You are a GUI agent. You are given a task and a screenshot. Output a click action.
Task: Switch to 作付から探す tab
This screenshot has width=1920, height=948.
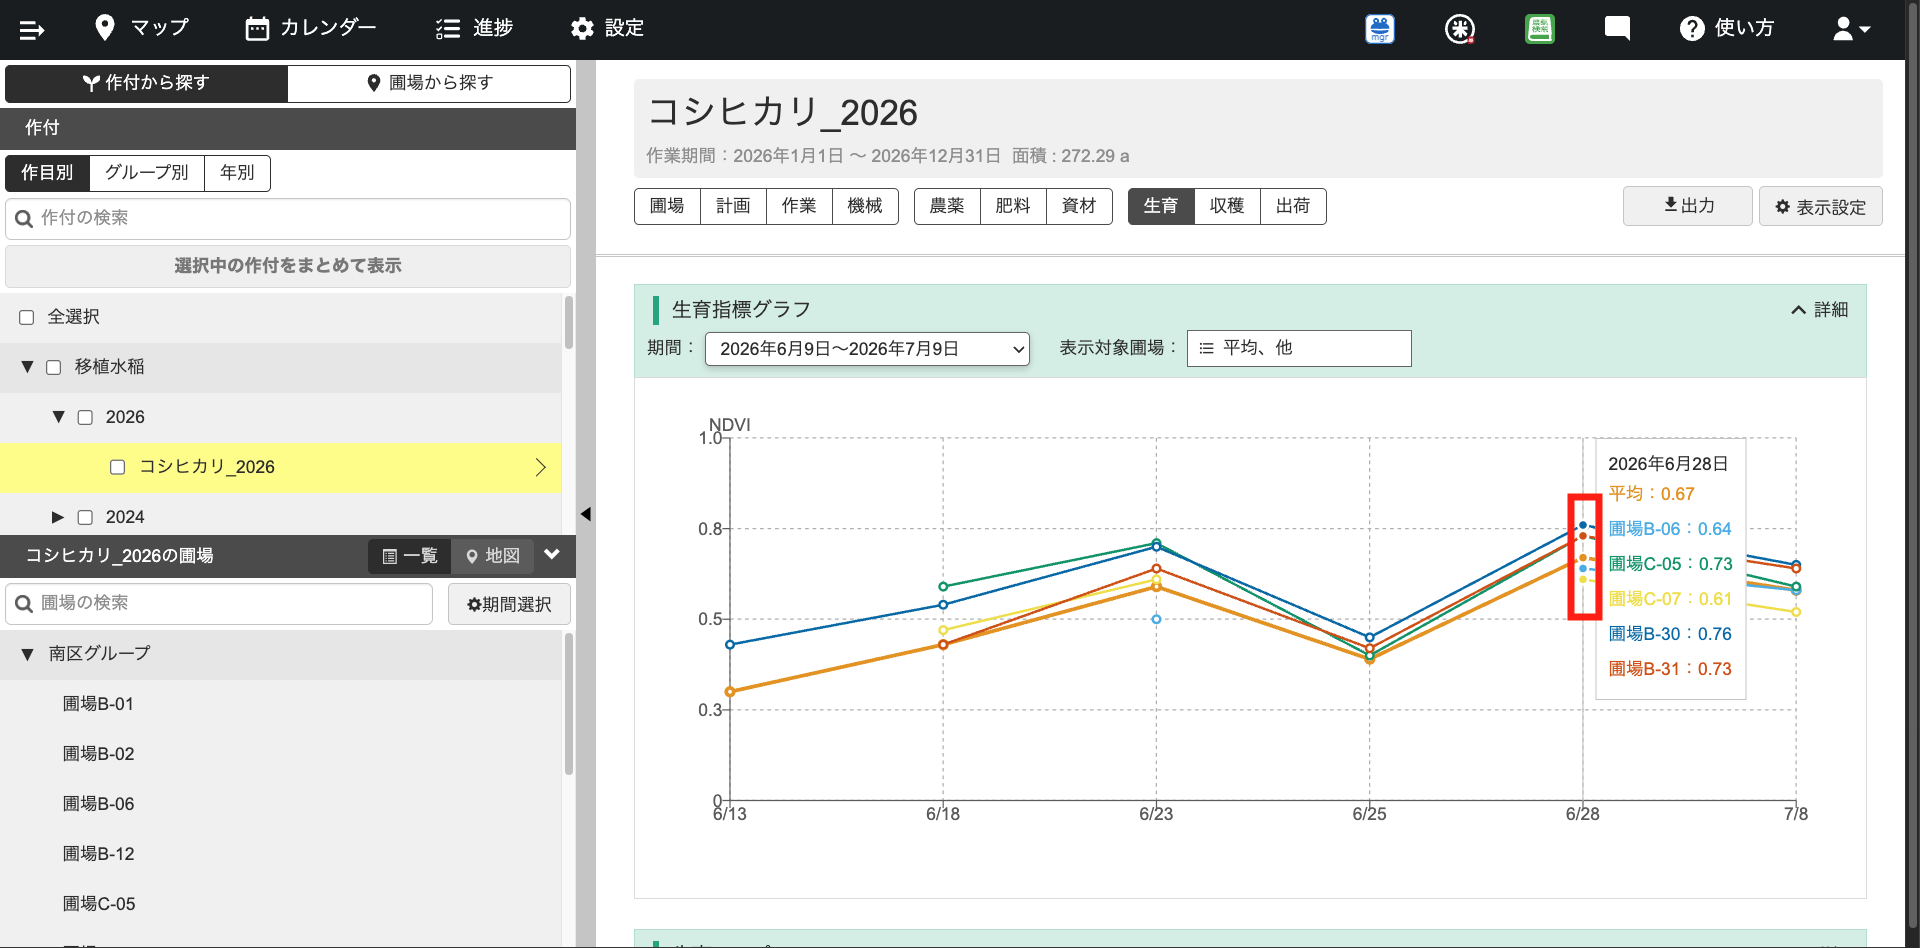146,83
